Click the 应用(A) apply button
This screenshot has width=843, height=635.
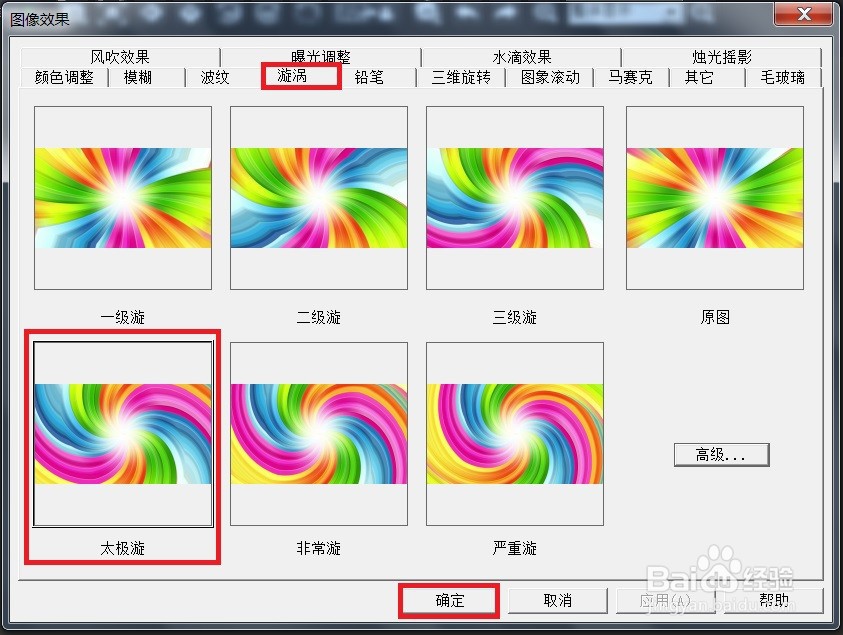tap(665, 600)
